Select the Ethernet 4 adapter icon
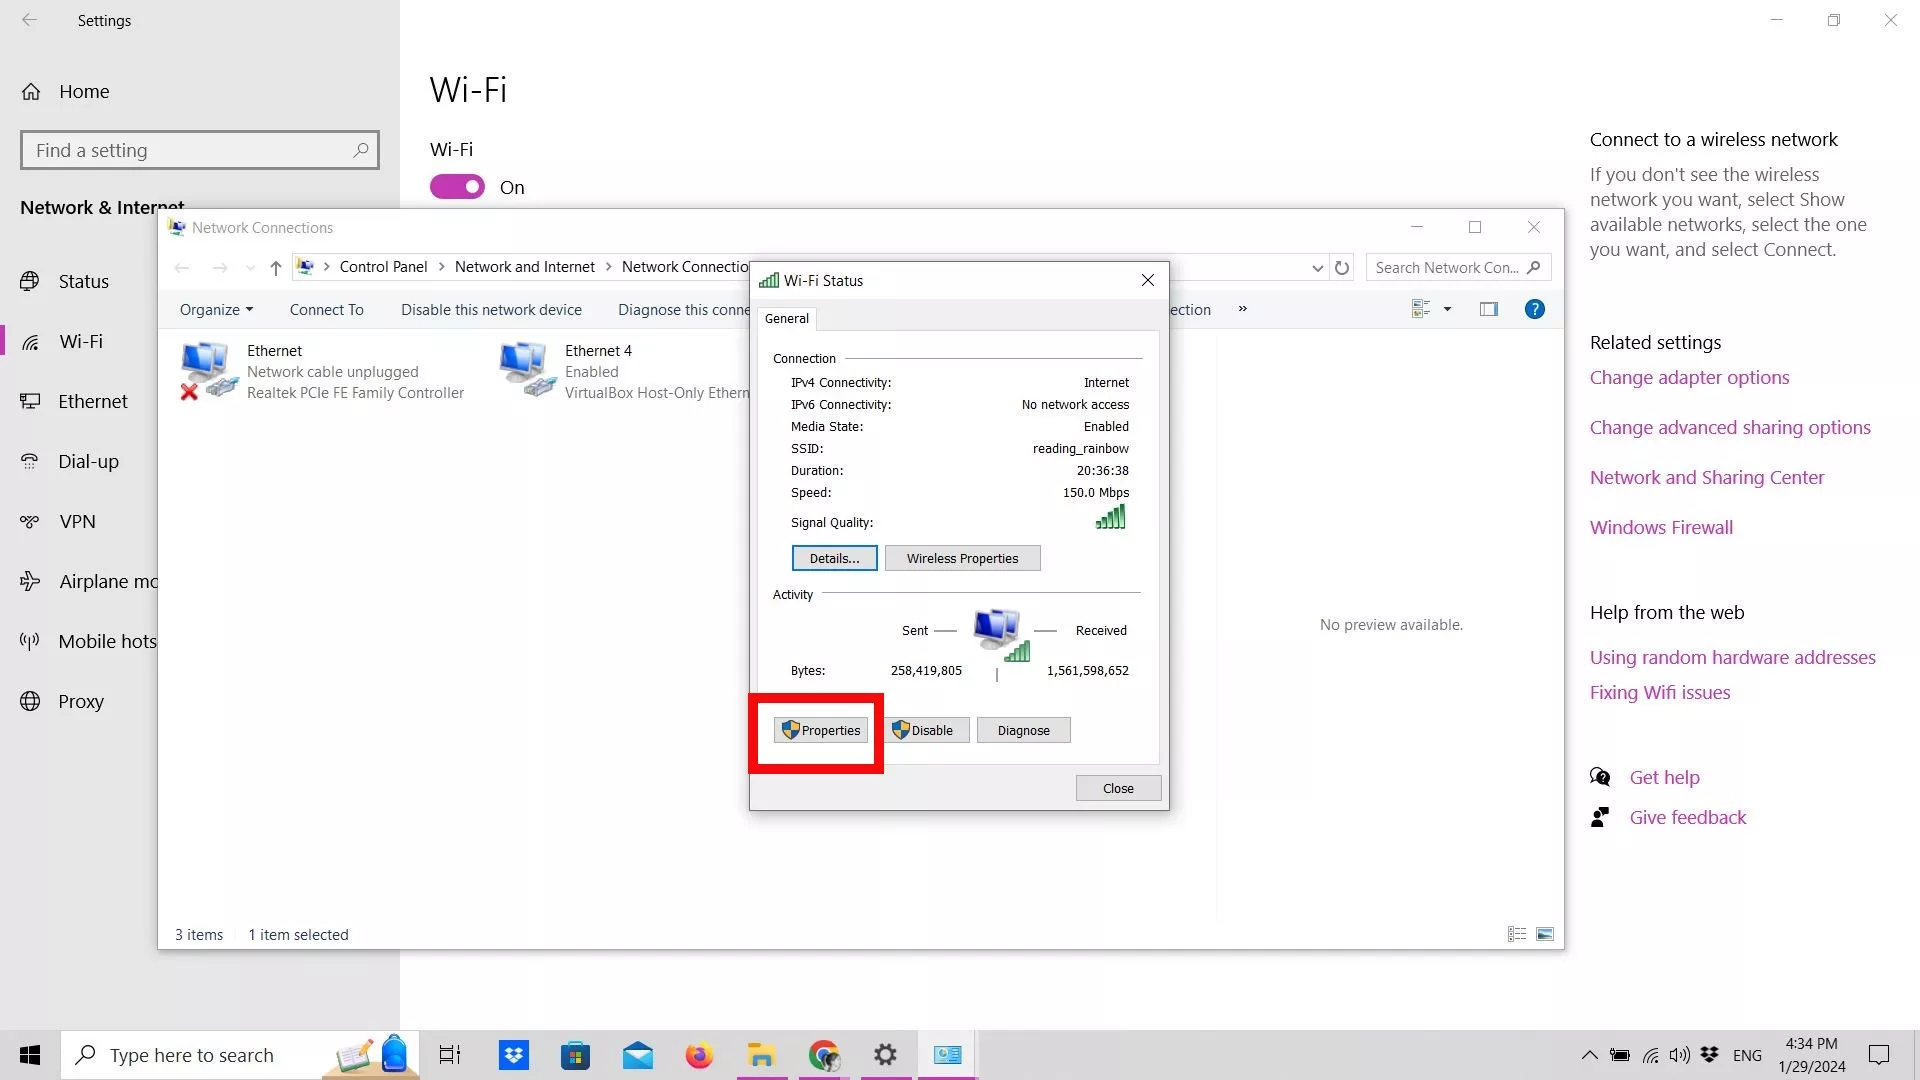1920x1080 pixels. coord(525,370)
